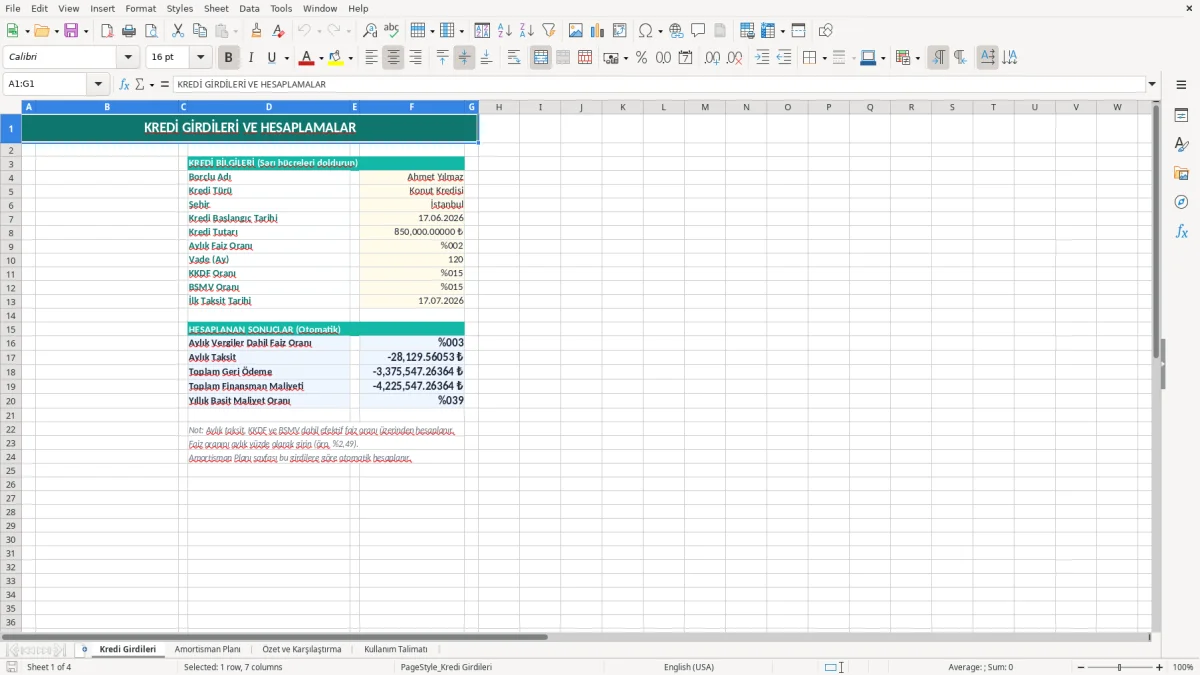
Task: Open the Data menu
Action: click(x=249, y=8)
